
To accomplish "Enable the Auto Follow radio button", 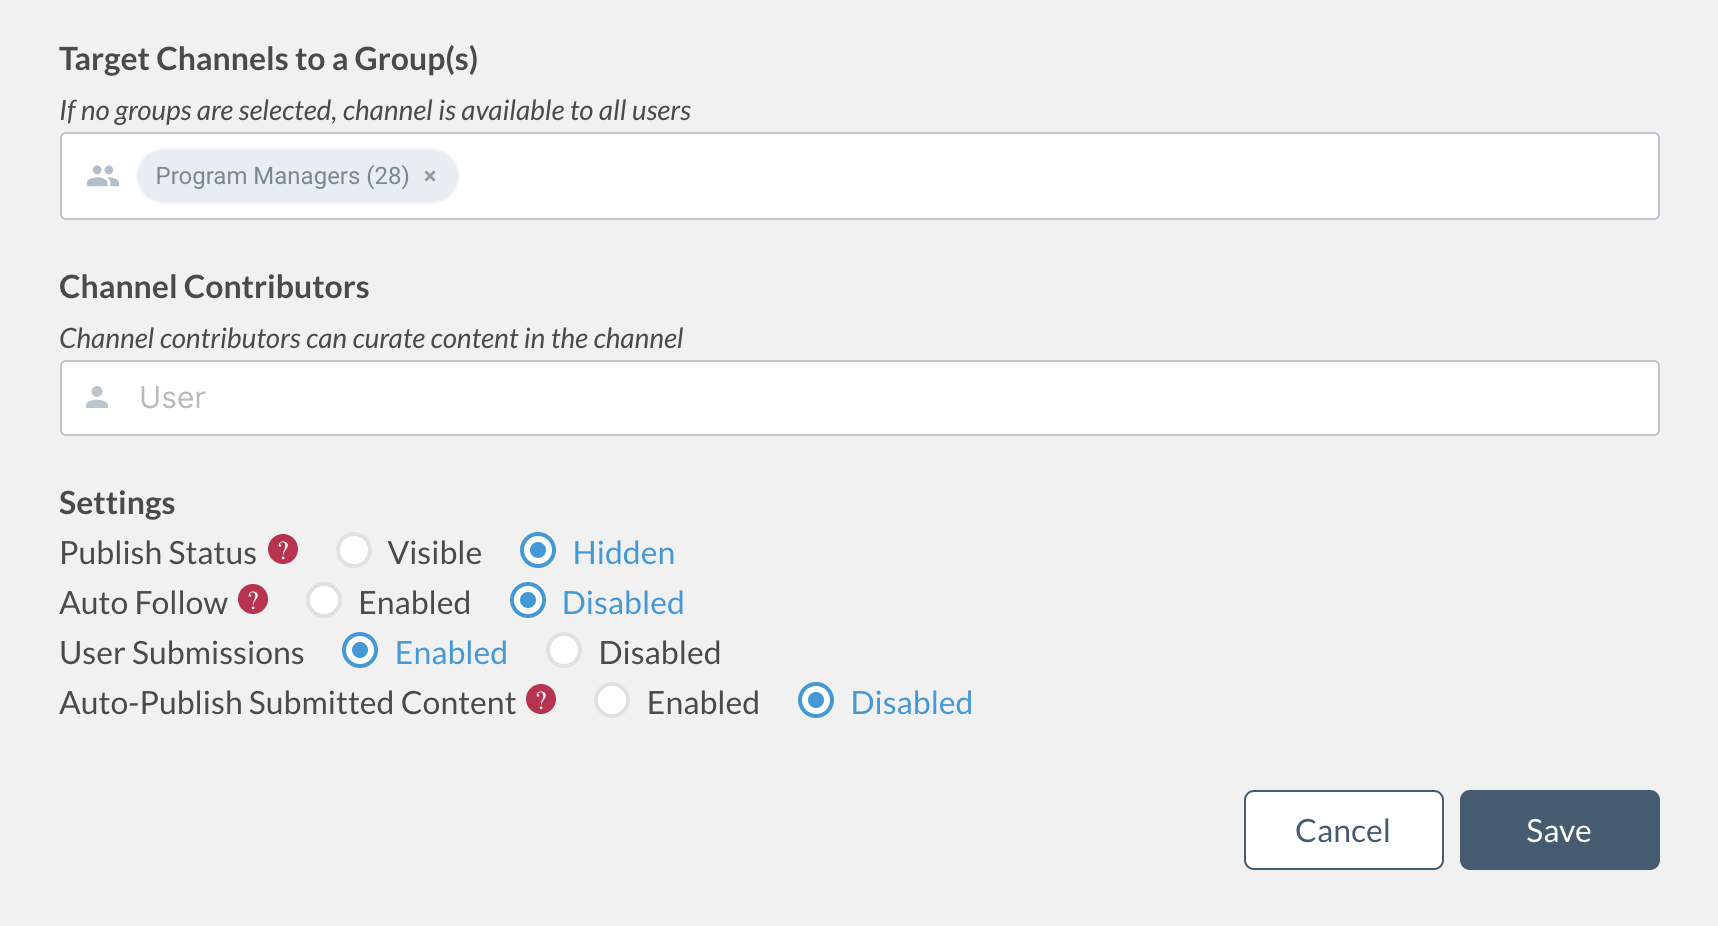I will pos(324,600).
